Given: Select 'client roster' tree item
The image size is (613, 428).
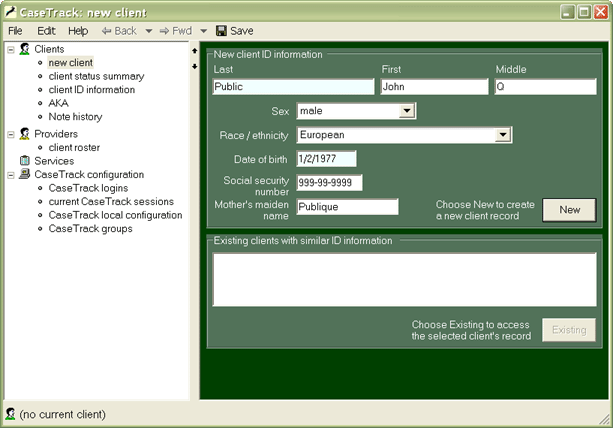Looking at the screenshot, I should coord(74,147).
